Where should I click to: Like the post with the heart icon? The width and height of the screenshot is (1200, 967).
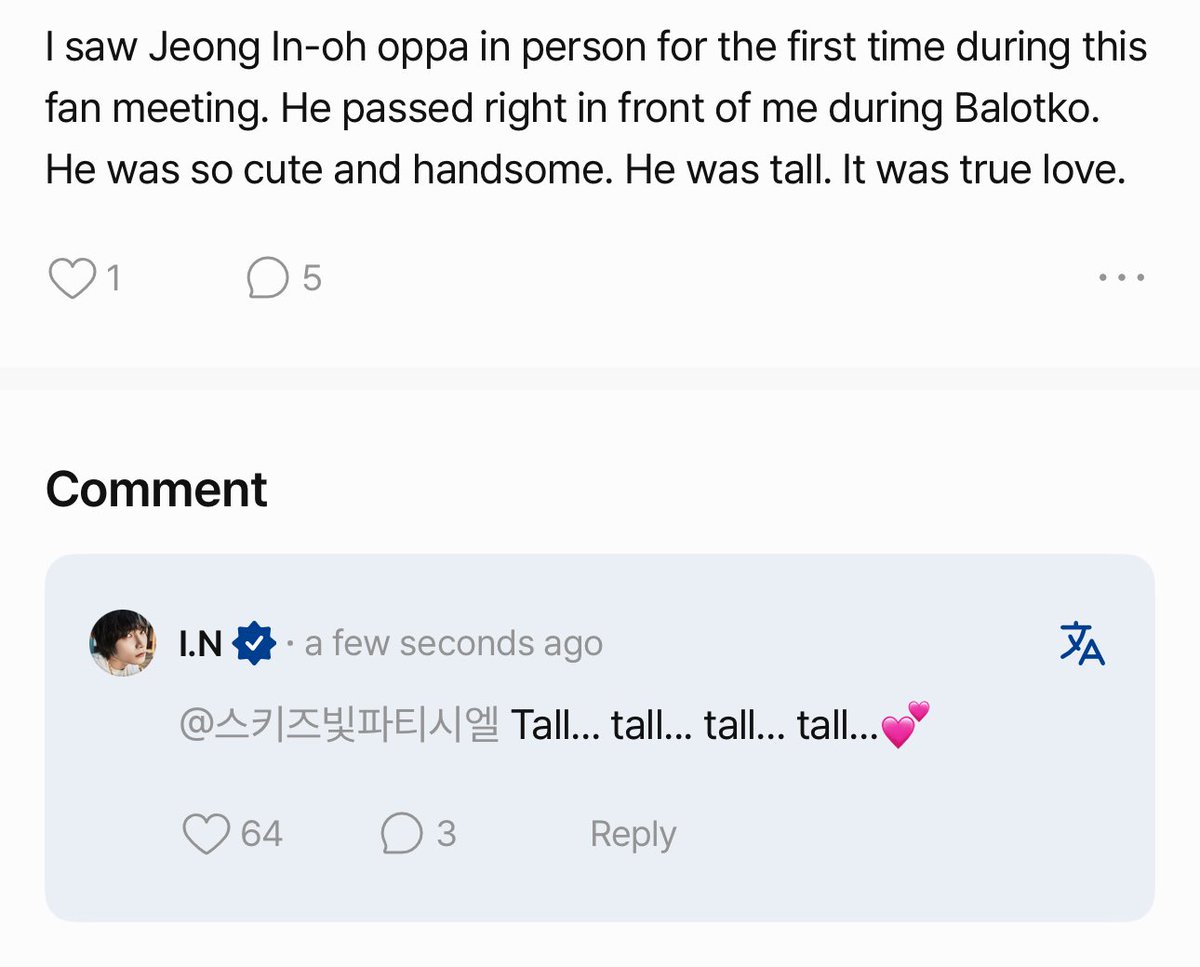pos(71,278)
